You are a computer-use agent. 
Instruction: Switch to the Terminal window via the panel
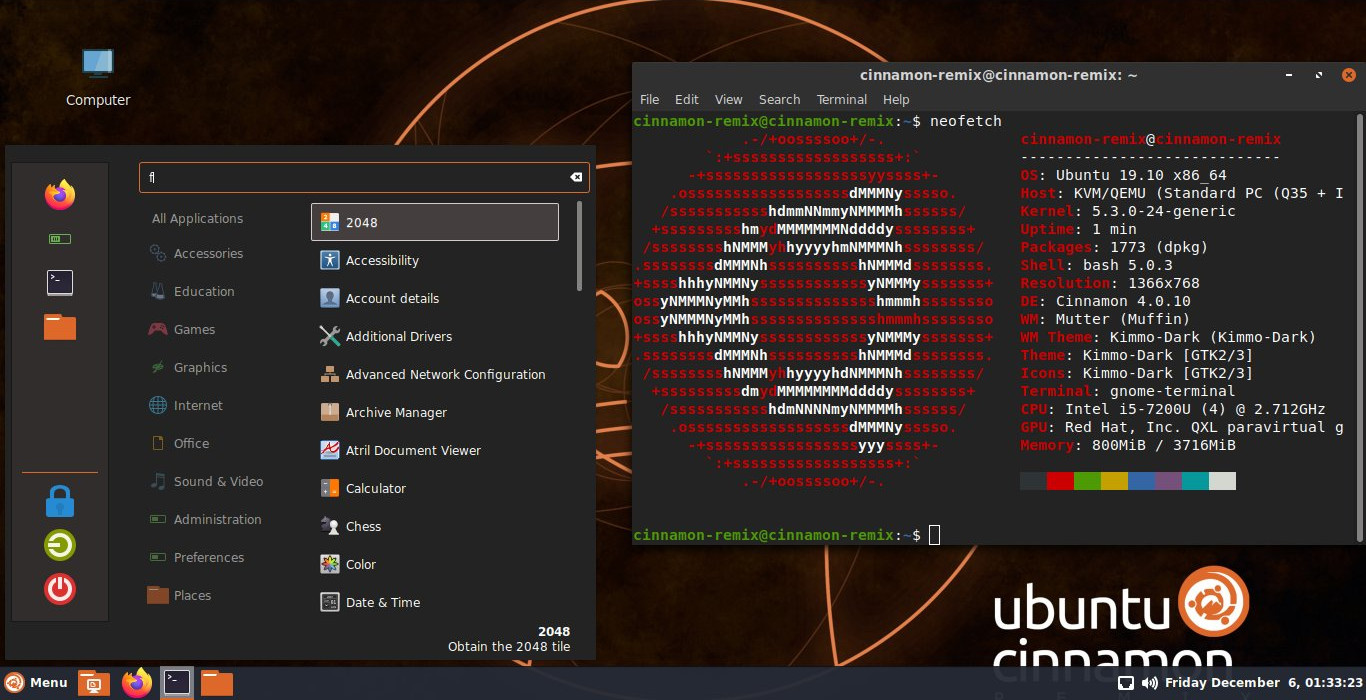[x=177, y=683]
